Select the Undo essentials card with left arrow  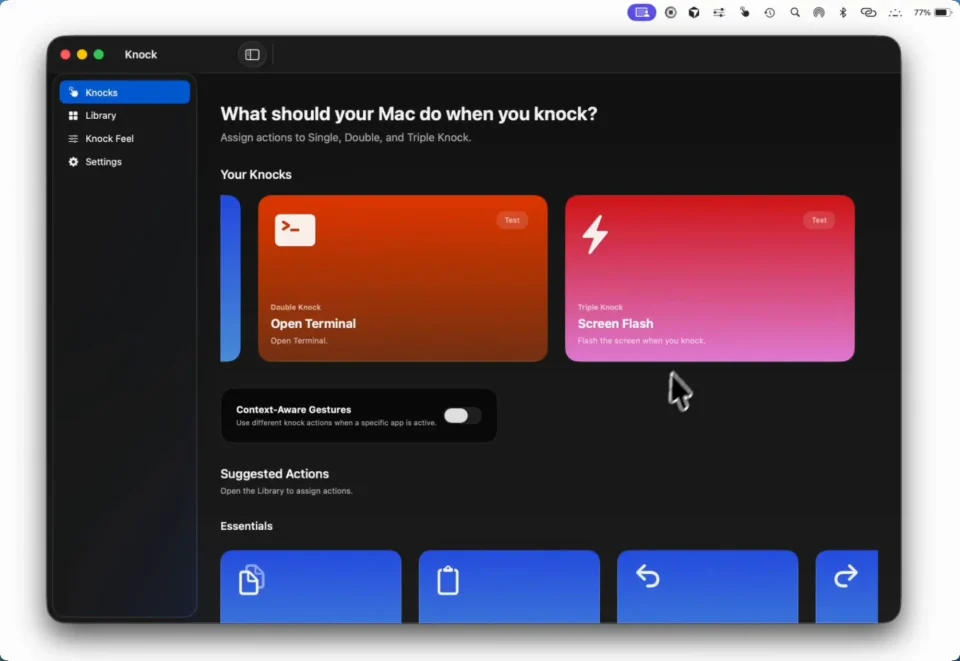(x=707, y=586)
